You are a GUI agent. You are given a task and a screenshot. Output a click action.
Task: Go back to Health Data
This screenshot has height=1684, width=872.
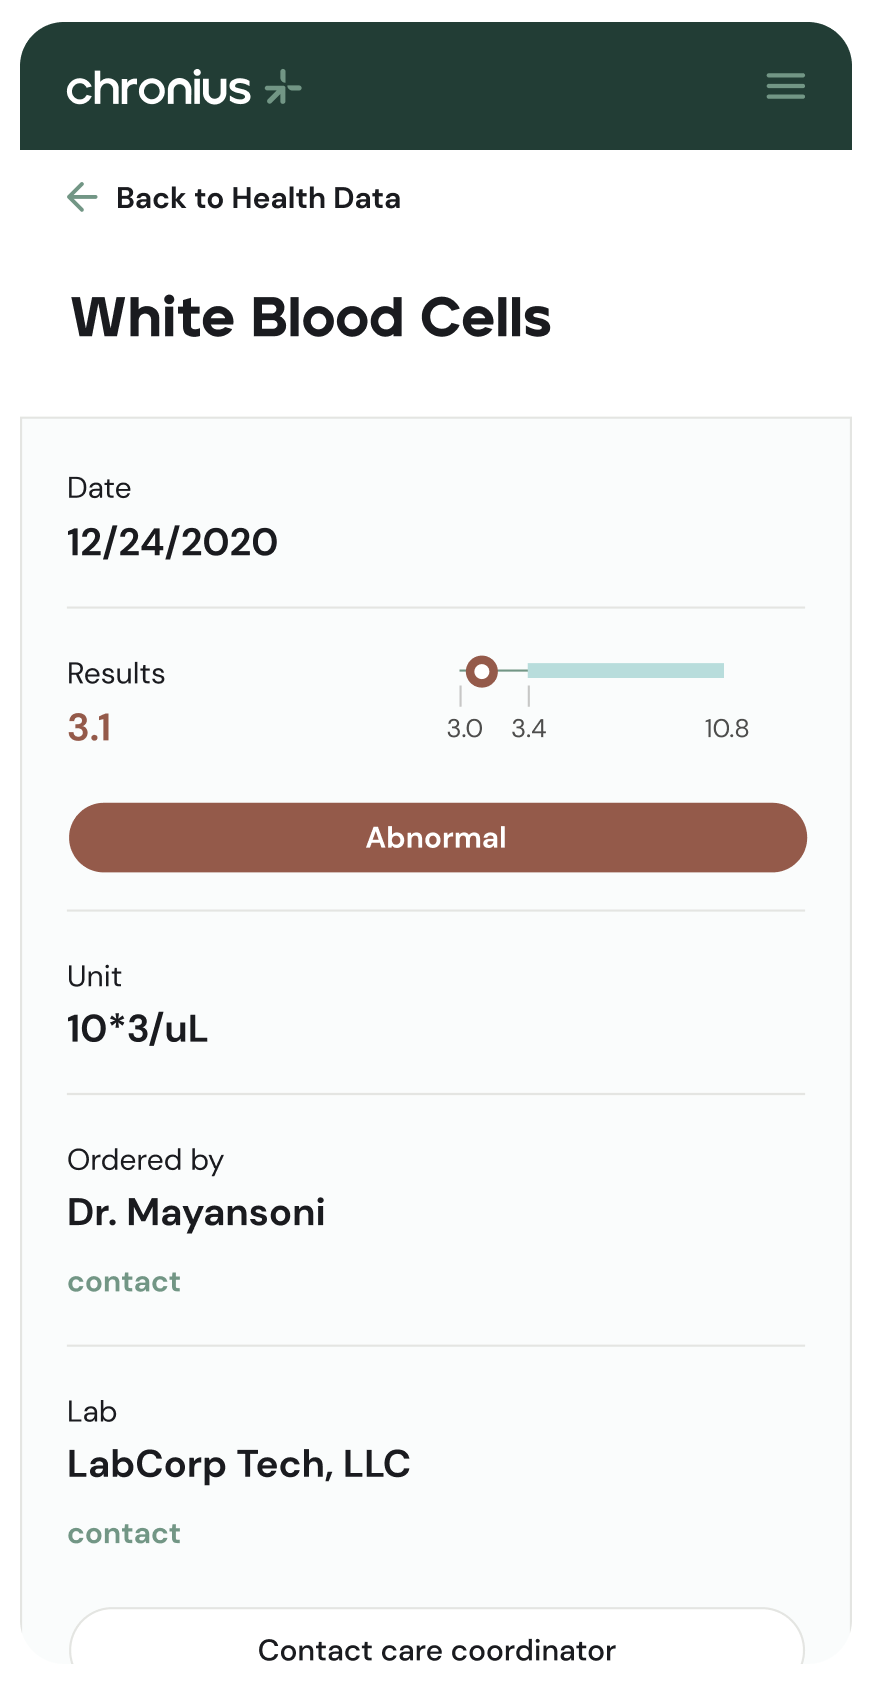point(258,198)
